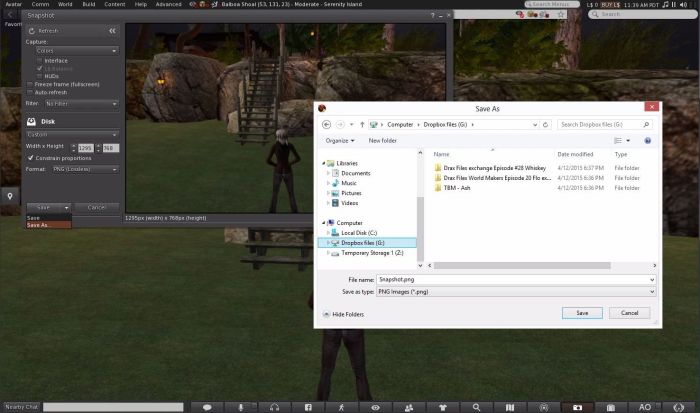Open the map icon in bottom toolbar
Screen dimensions: 700x413
click(x=510, y=407)
